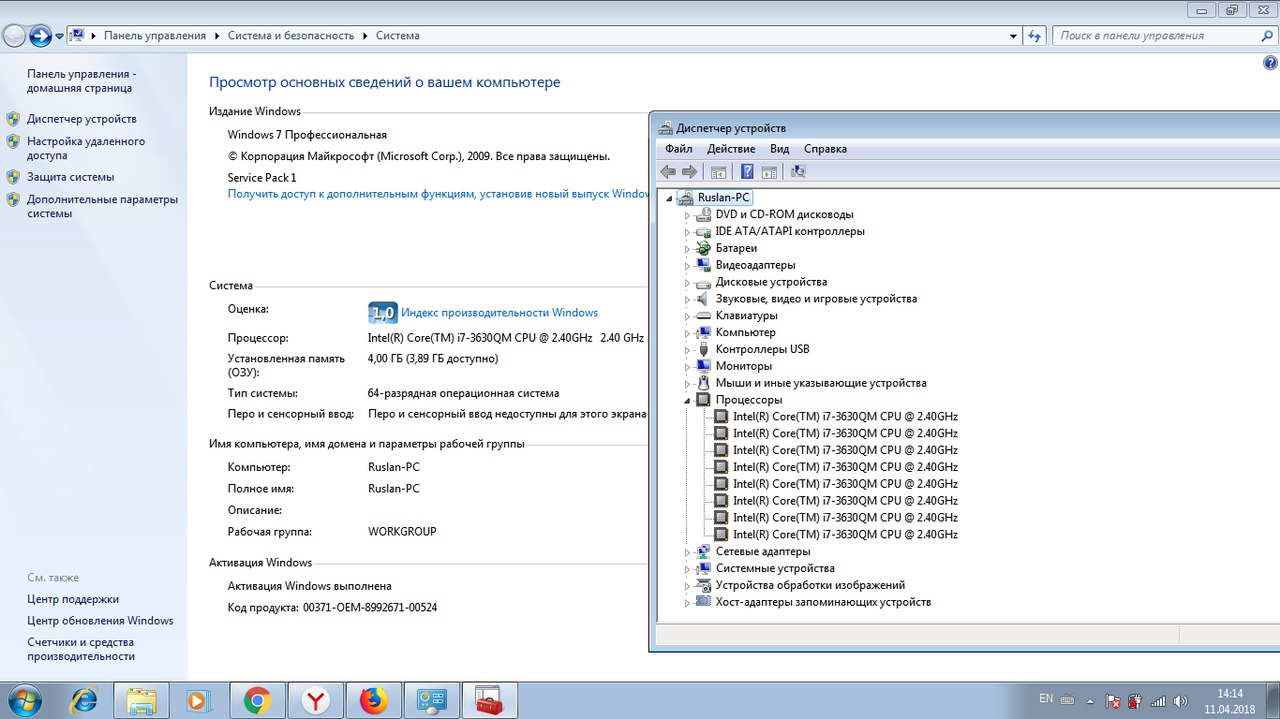Viewport: 1280px width, 719px height.
Task: Open Центр обновления Windows link
Action: pos(100,621)
